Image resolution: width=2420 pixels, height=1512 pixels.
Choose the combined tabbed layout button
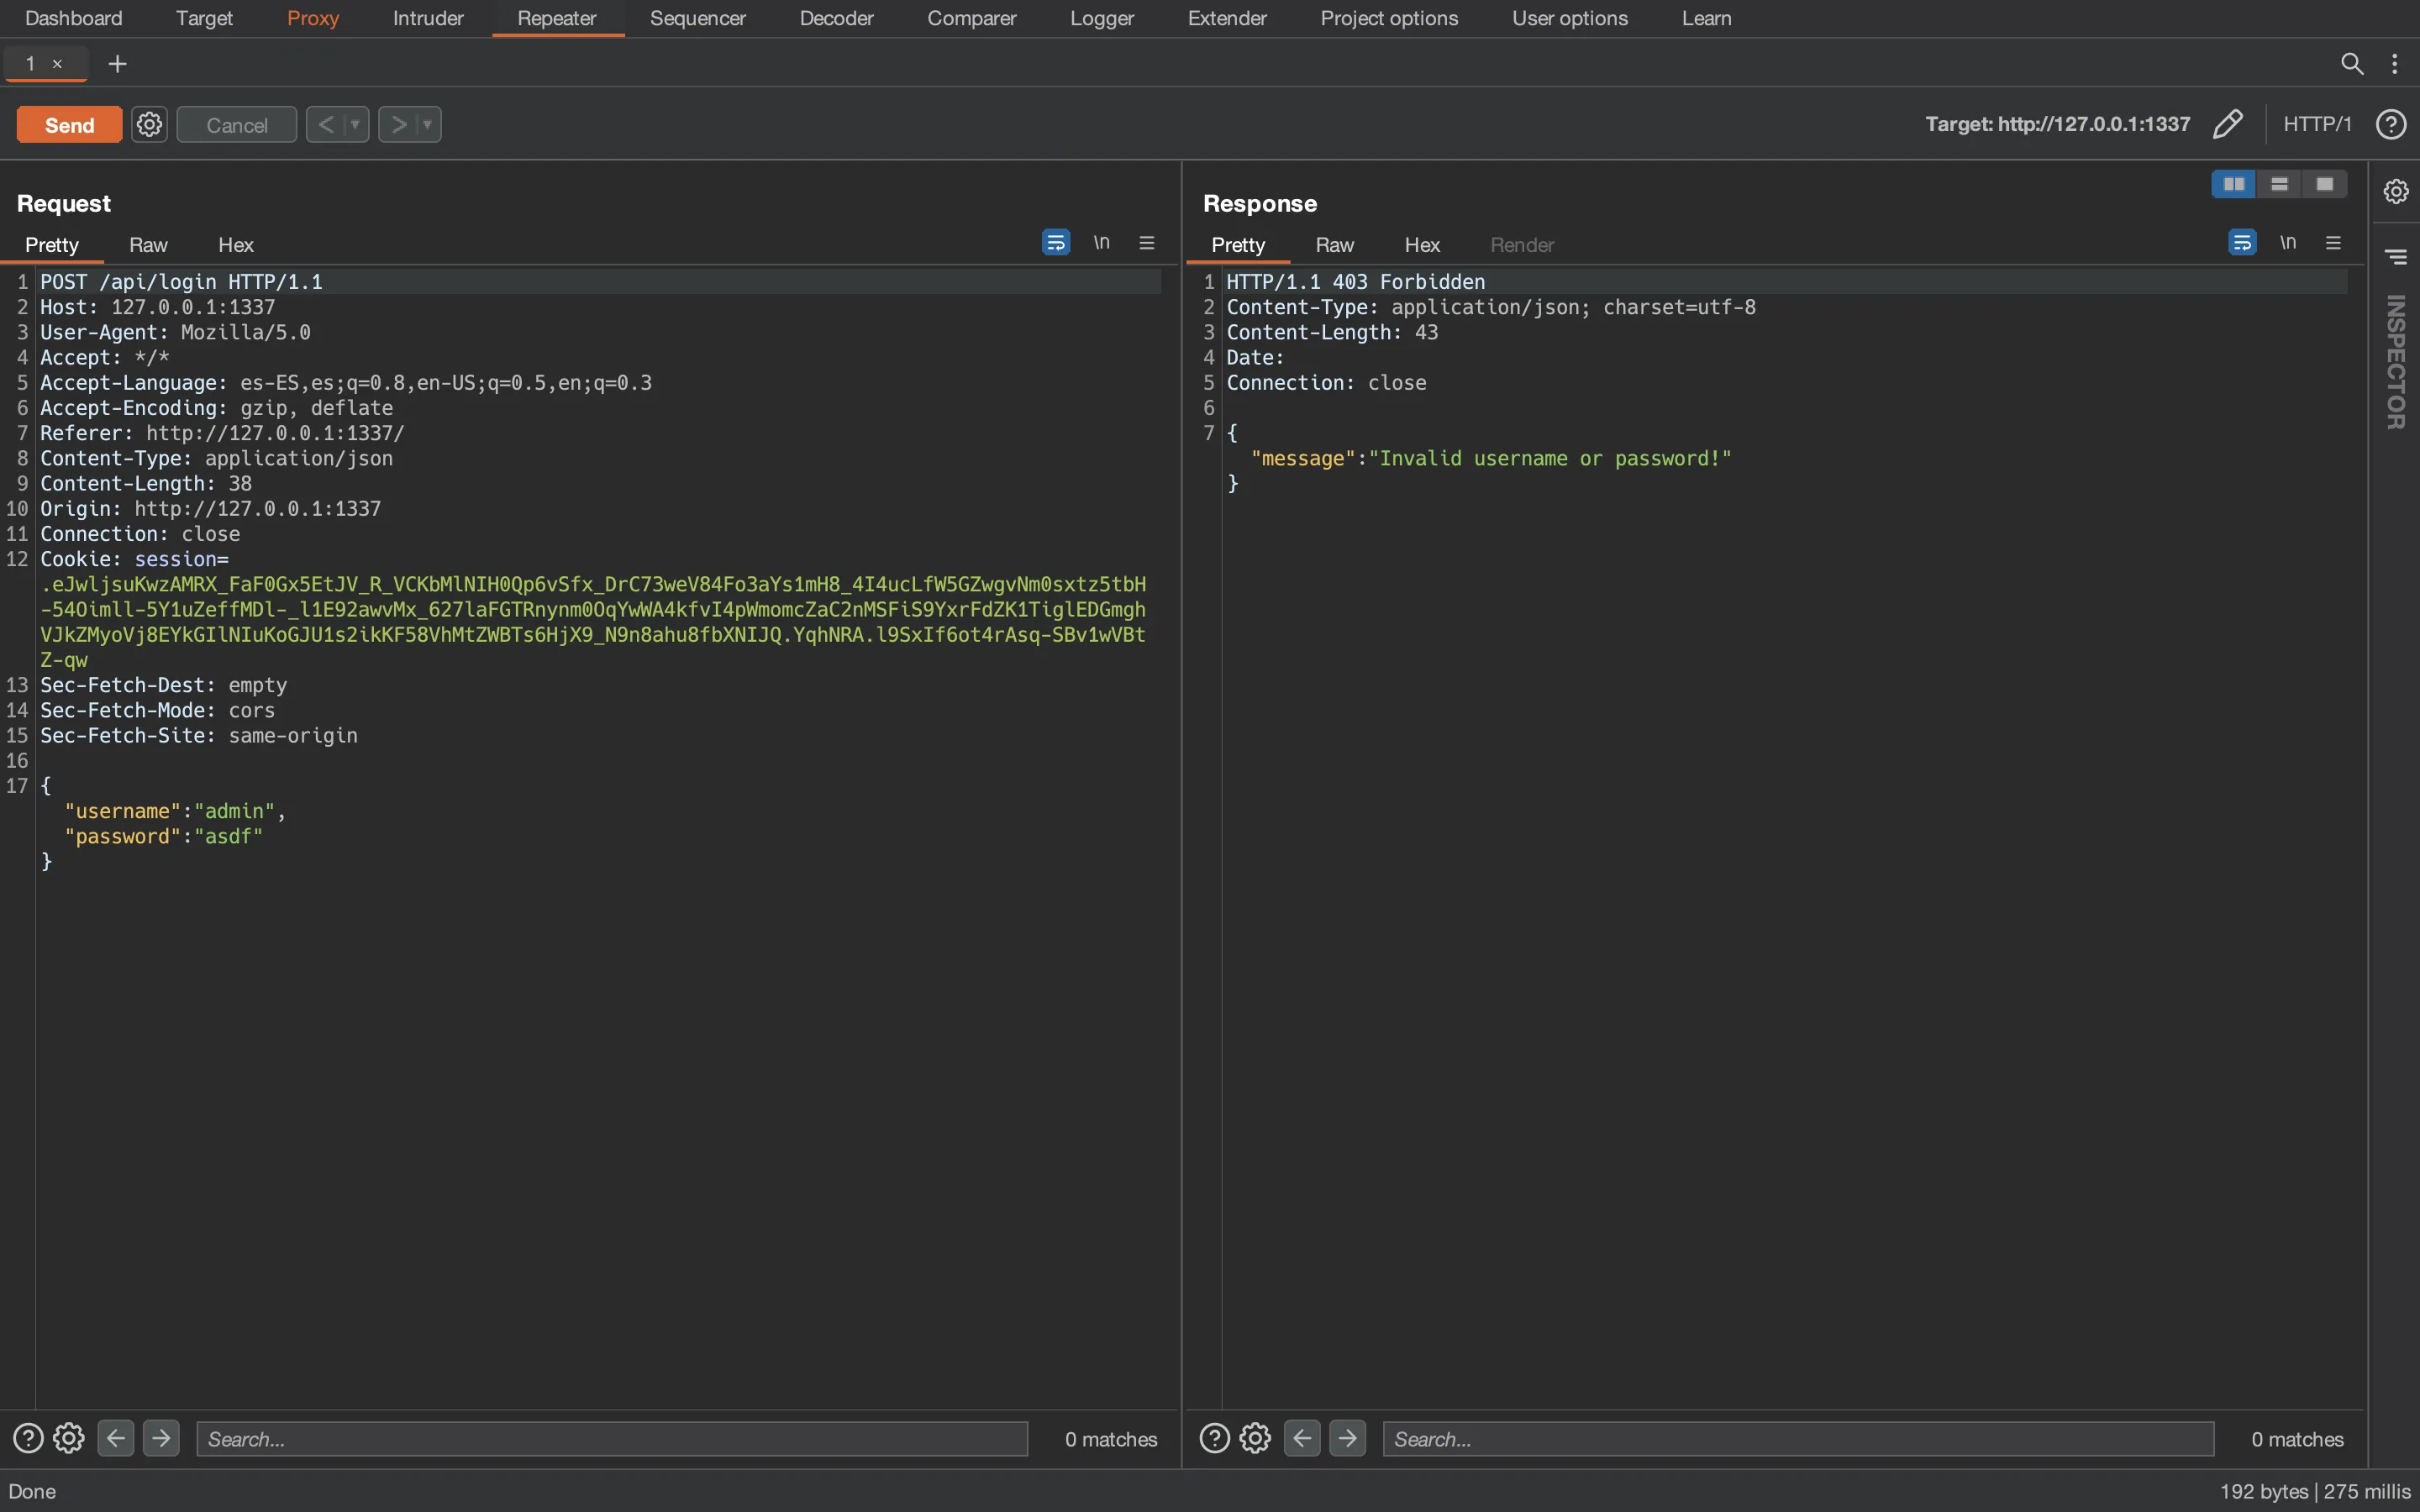pyautogui.click(x=2325, y=184)
